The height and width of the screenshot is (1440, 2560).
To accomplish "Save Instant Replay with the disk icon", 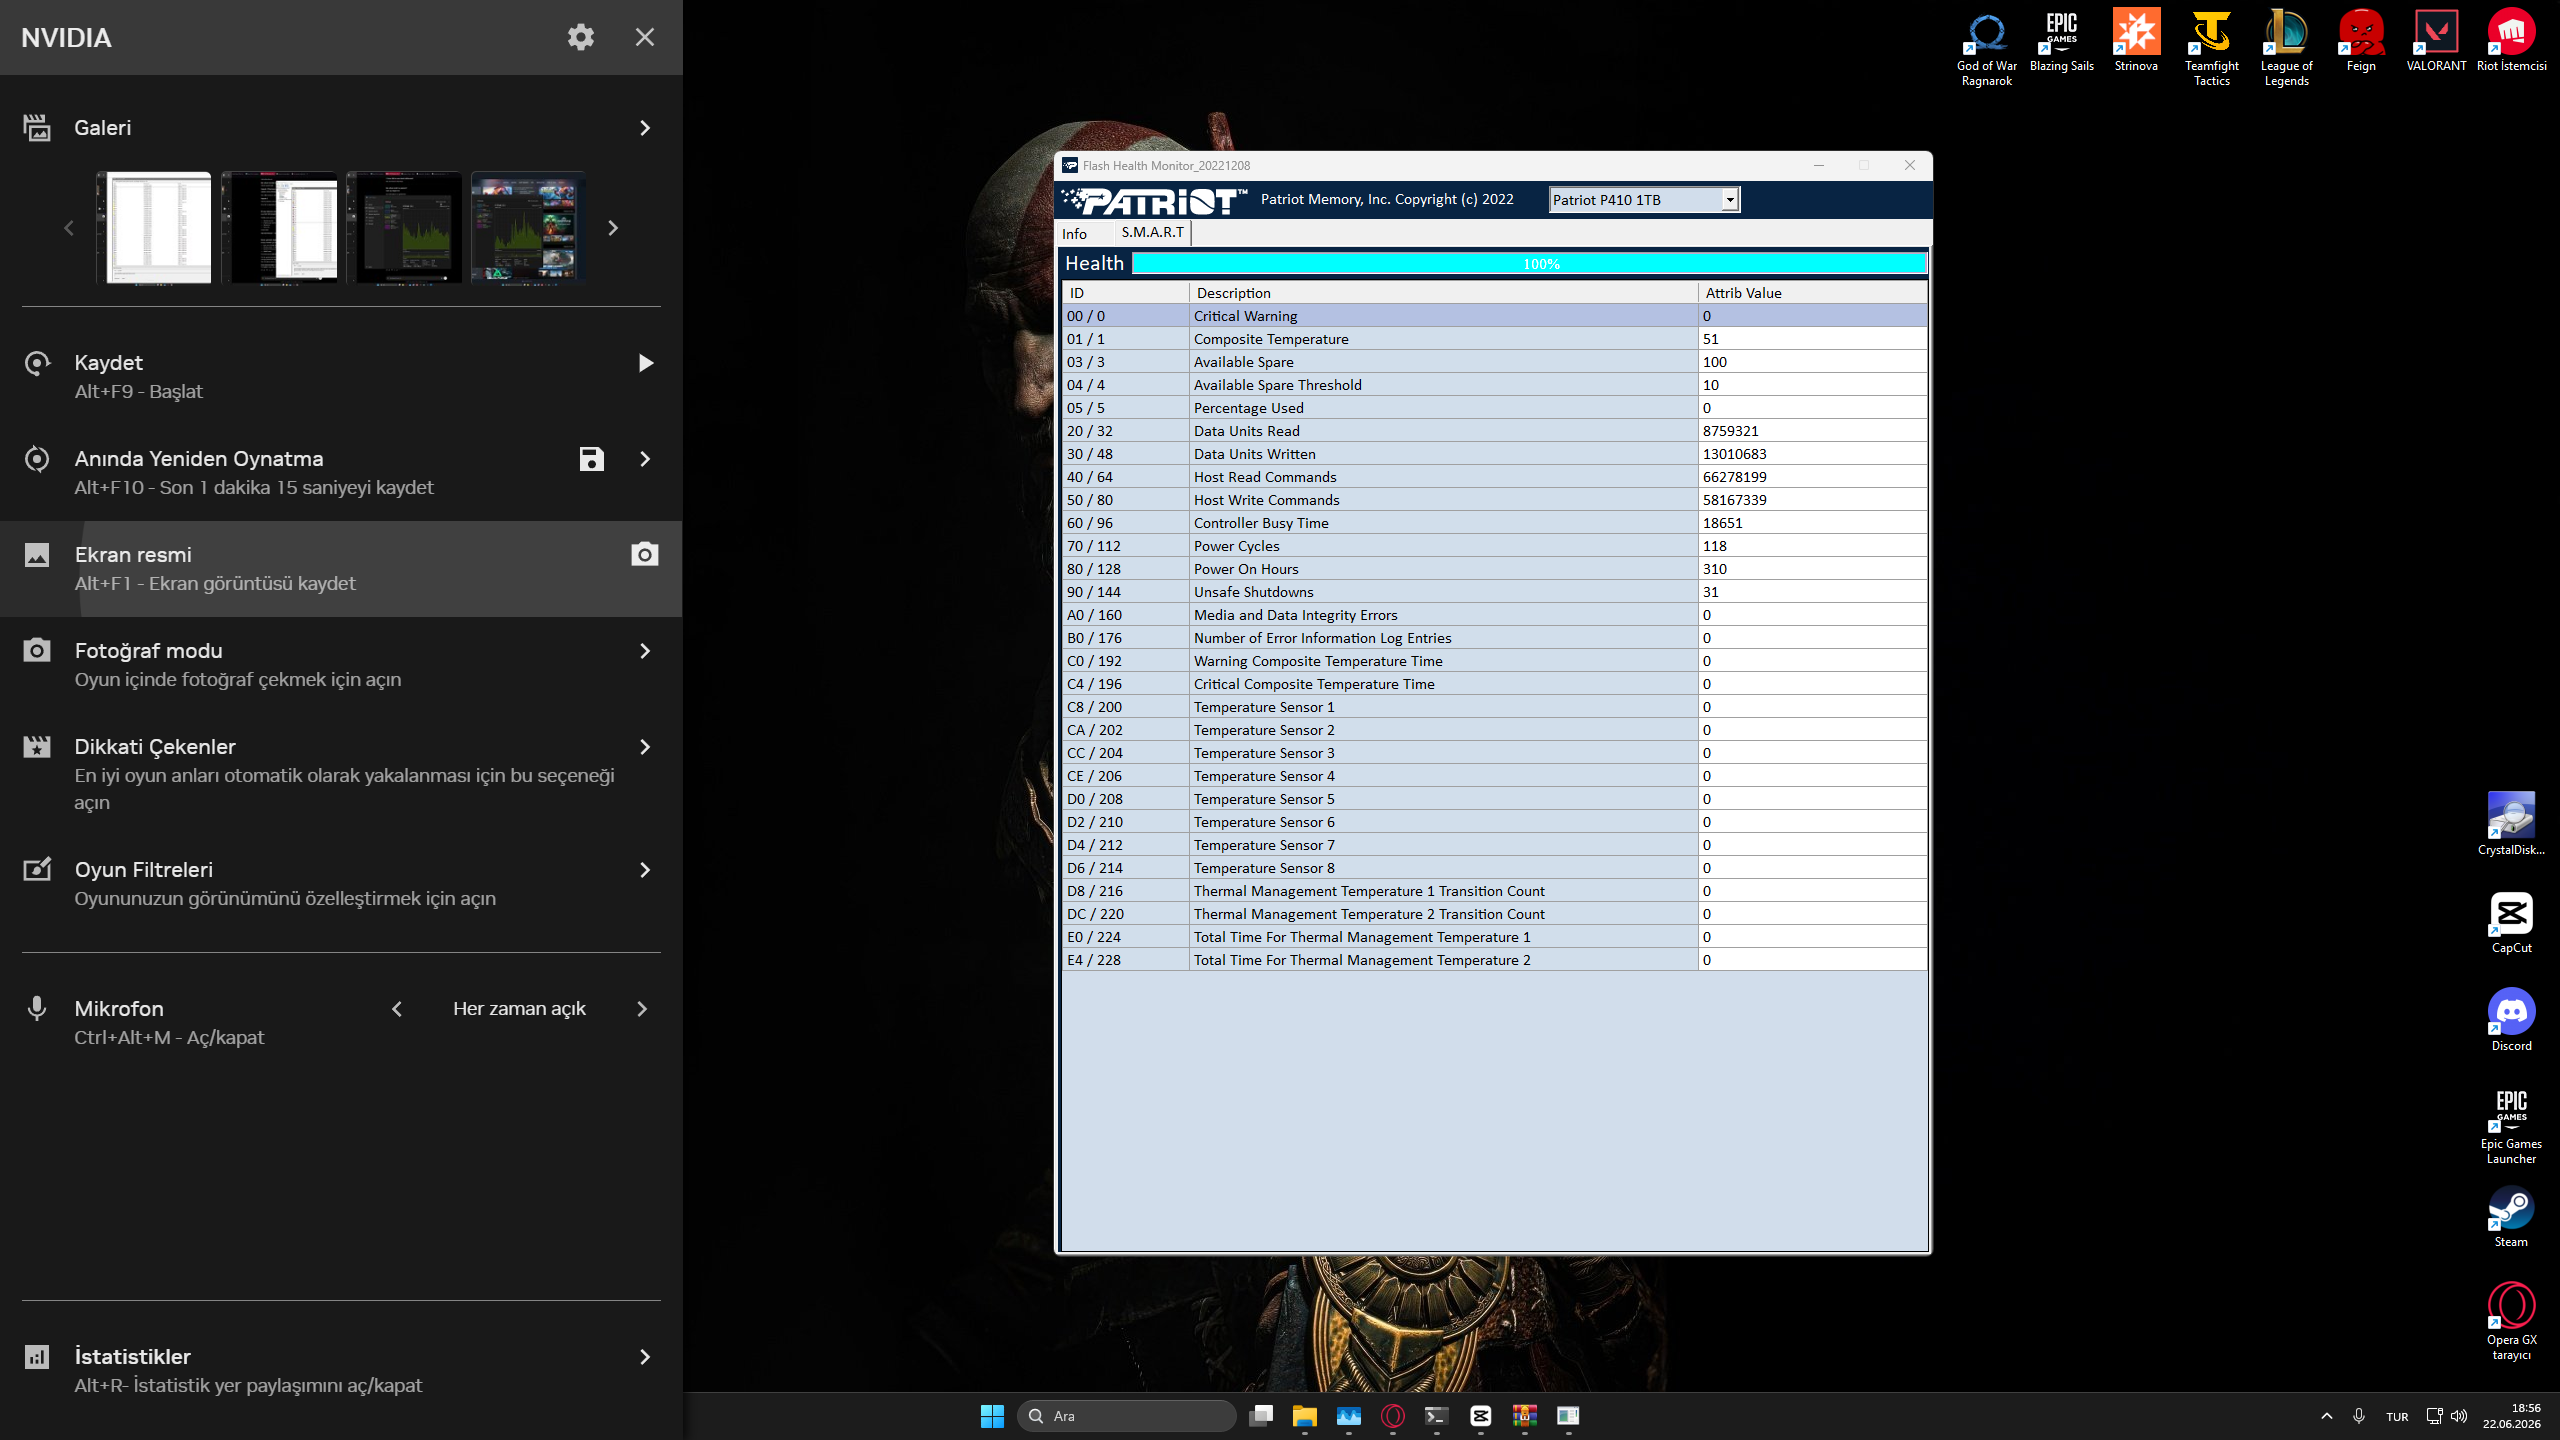I will (x=592, y=459).
